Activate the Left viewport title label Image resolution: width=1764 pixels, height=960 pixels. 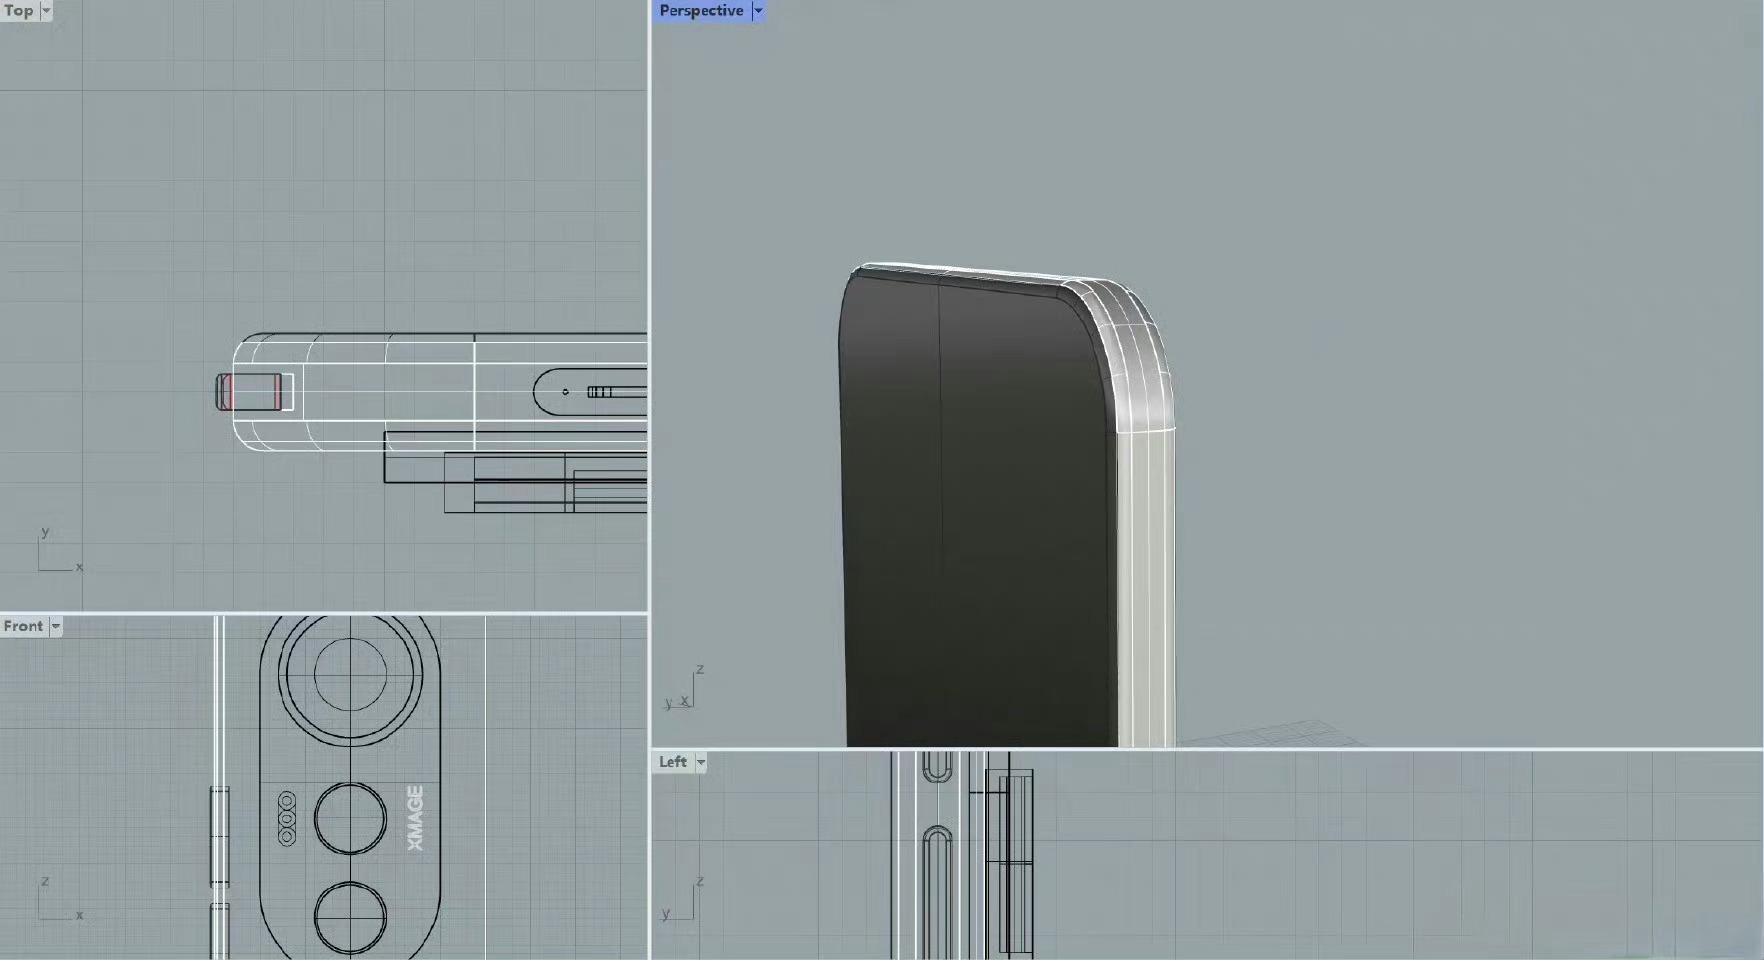click(x=673, y=762)
